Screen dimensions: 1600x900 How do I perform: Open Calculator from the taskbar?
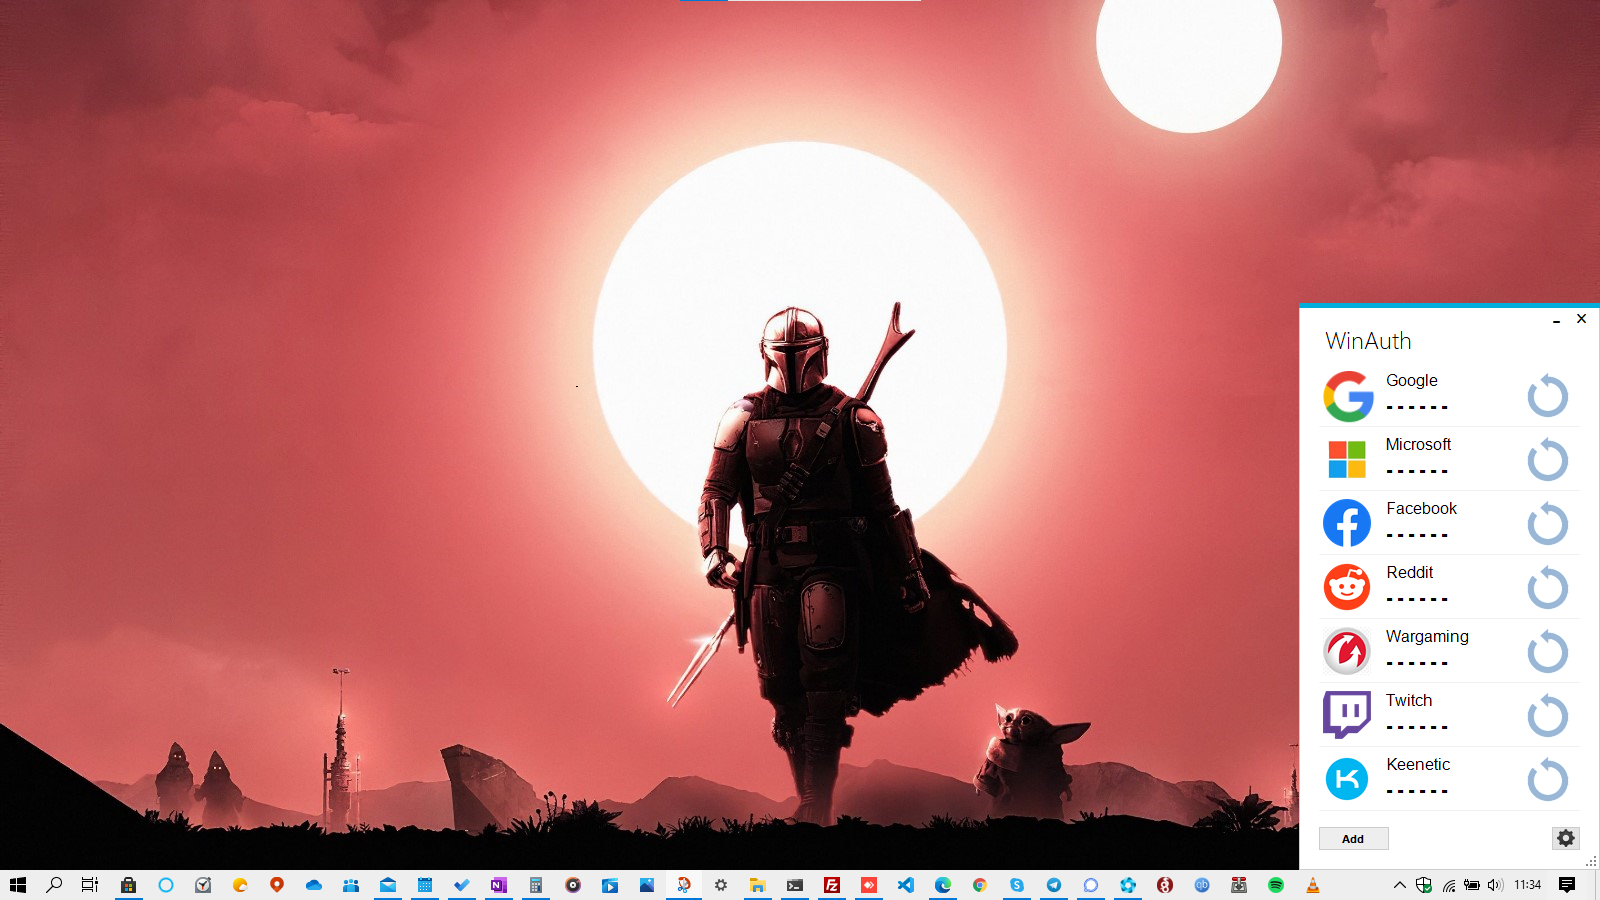(536, 885)
